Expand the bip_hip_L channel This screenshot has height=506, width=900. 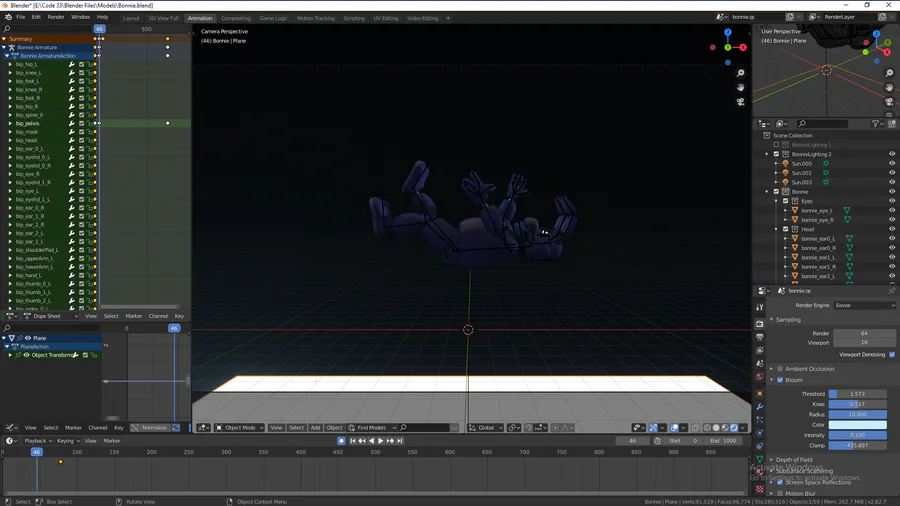tap(10, 64)
